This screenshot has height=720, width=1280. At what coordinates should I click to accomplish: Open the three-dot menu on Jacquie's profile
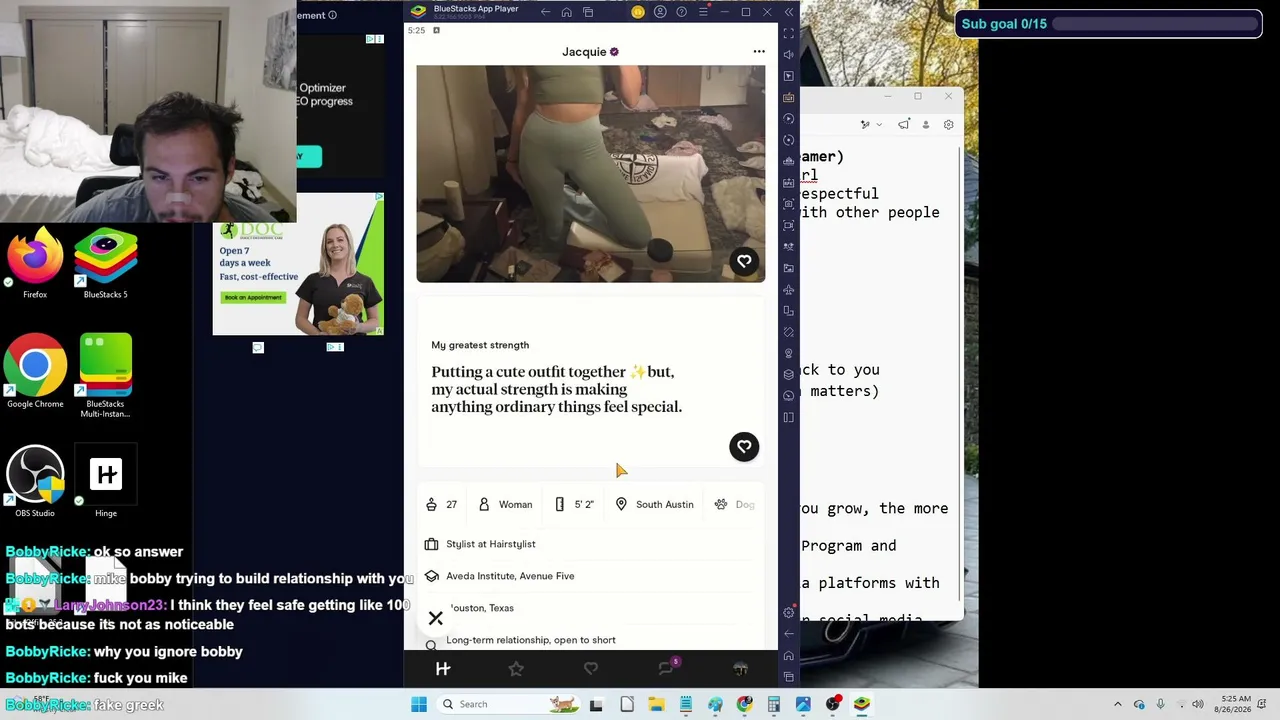coord(759,52)
